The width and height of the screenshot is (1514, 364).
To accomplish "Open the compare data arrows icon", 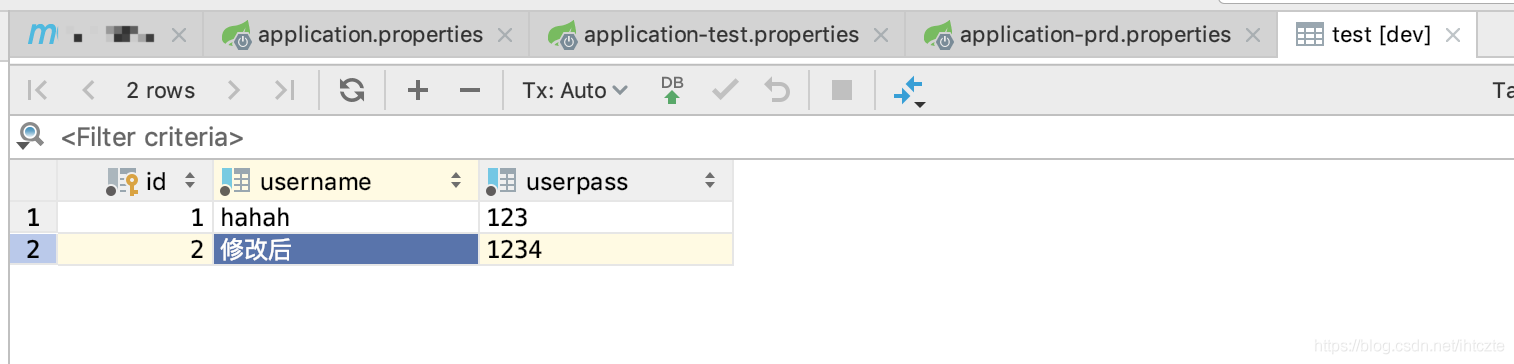I will [909, 91].
